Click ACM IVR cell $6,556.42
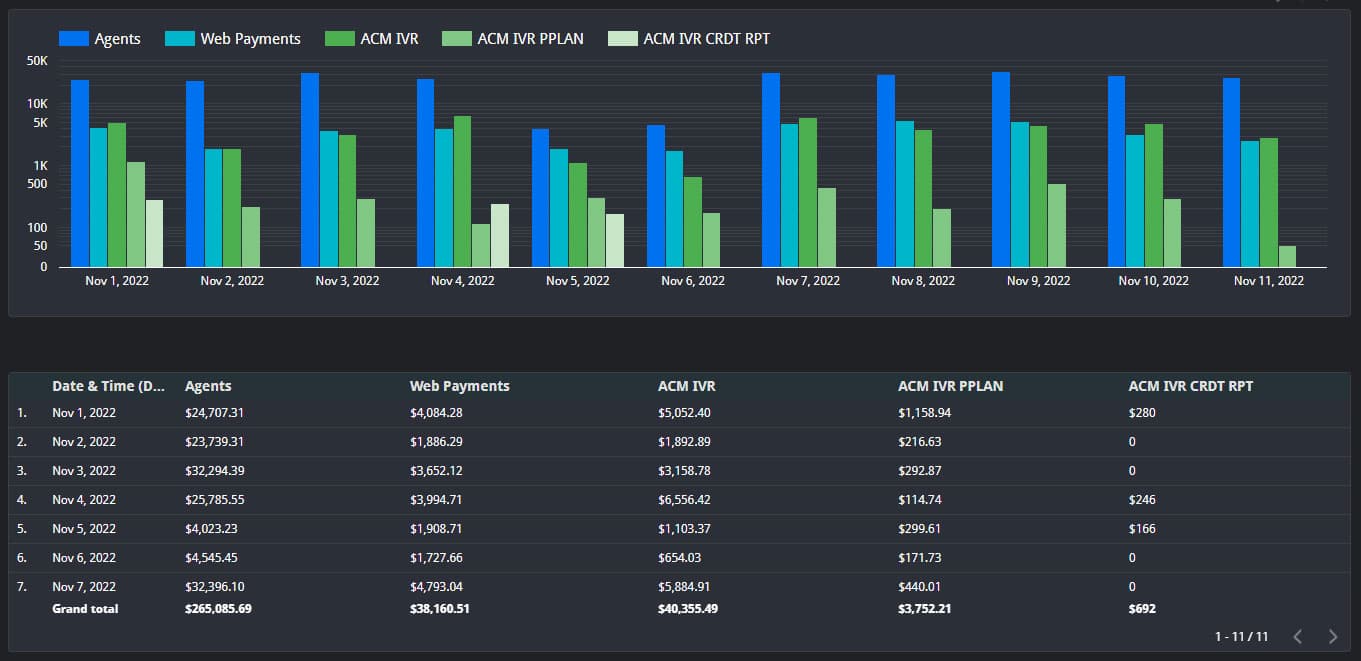The image size is (1361, 661). pyautogui.click(x=684, y=499)
